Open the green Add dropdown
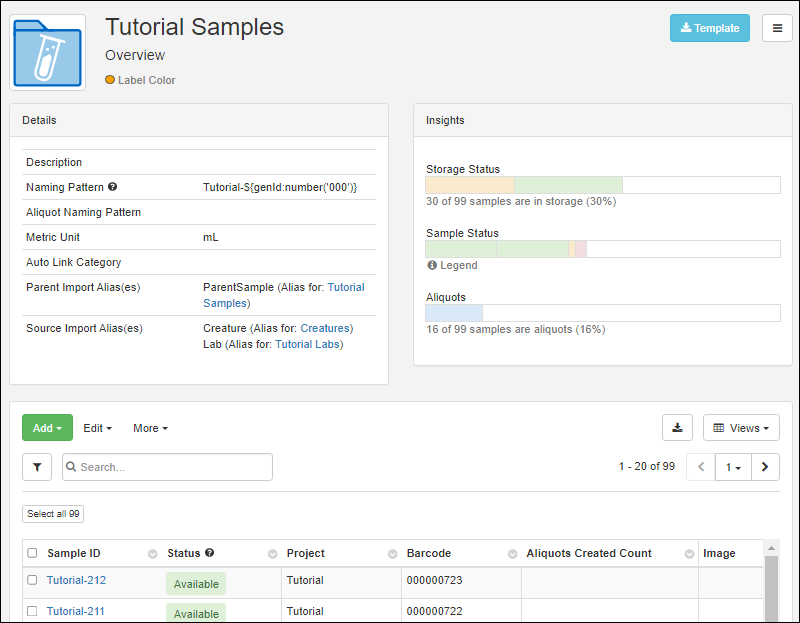This screenshot has height=623, width=800. [47, 428]
